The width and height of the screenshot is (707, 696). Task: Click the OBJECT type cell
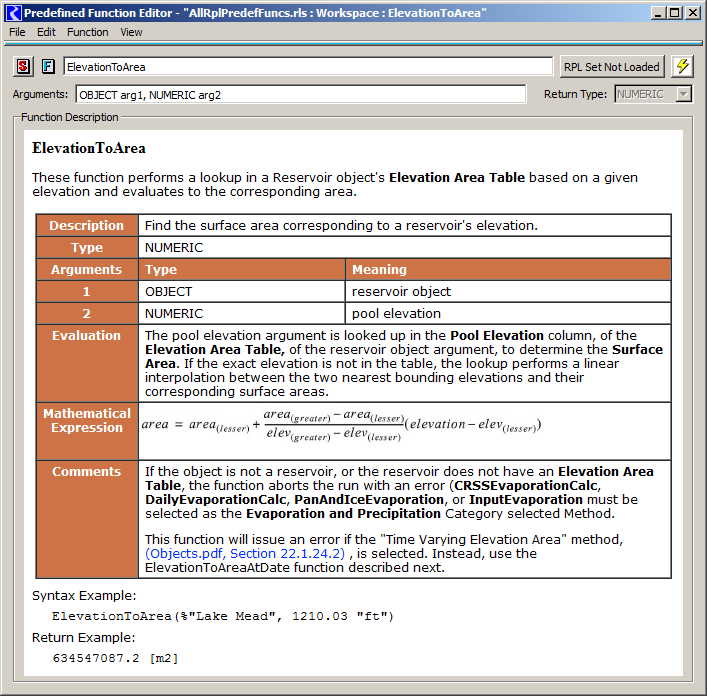click(242, 292)
